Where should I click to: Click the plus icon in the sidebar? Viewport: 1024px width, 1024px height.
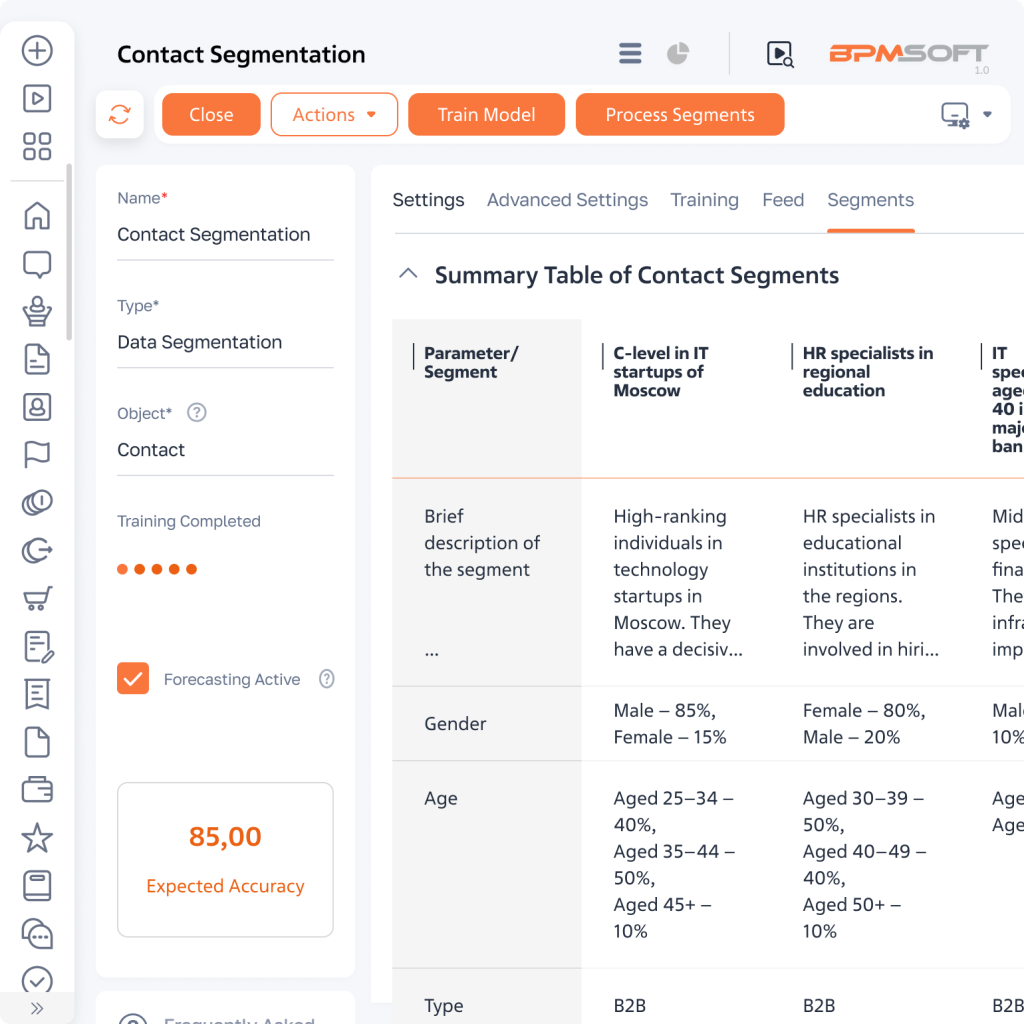(x=37, y=51)
